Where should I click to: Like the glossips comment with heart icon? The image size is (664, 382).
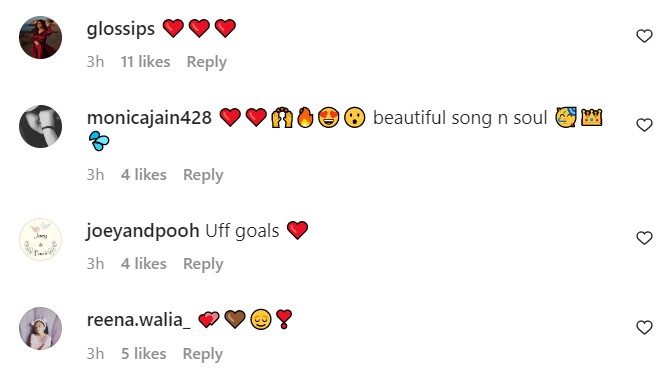[x=644, y=36]
